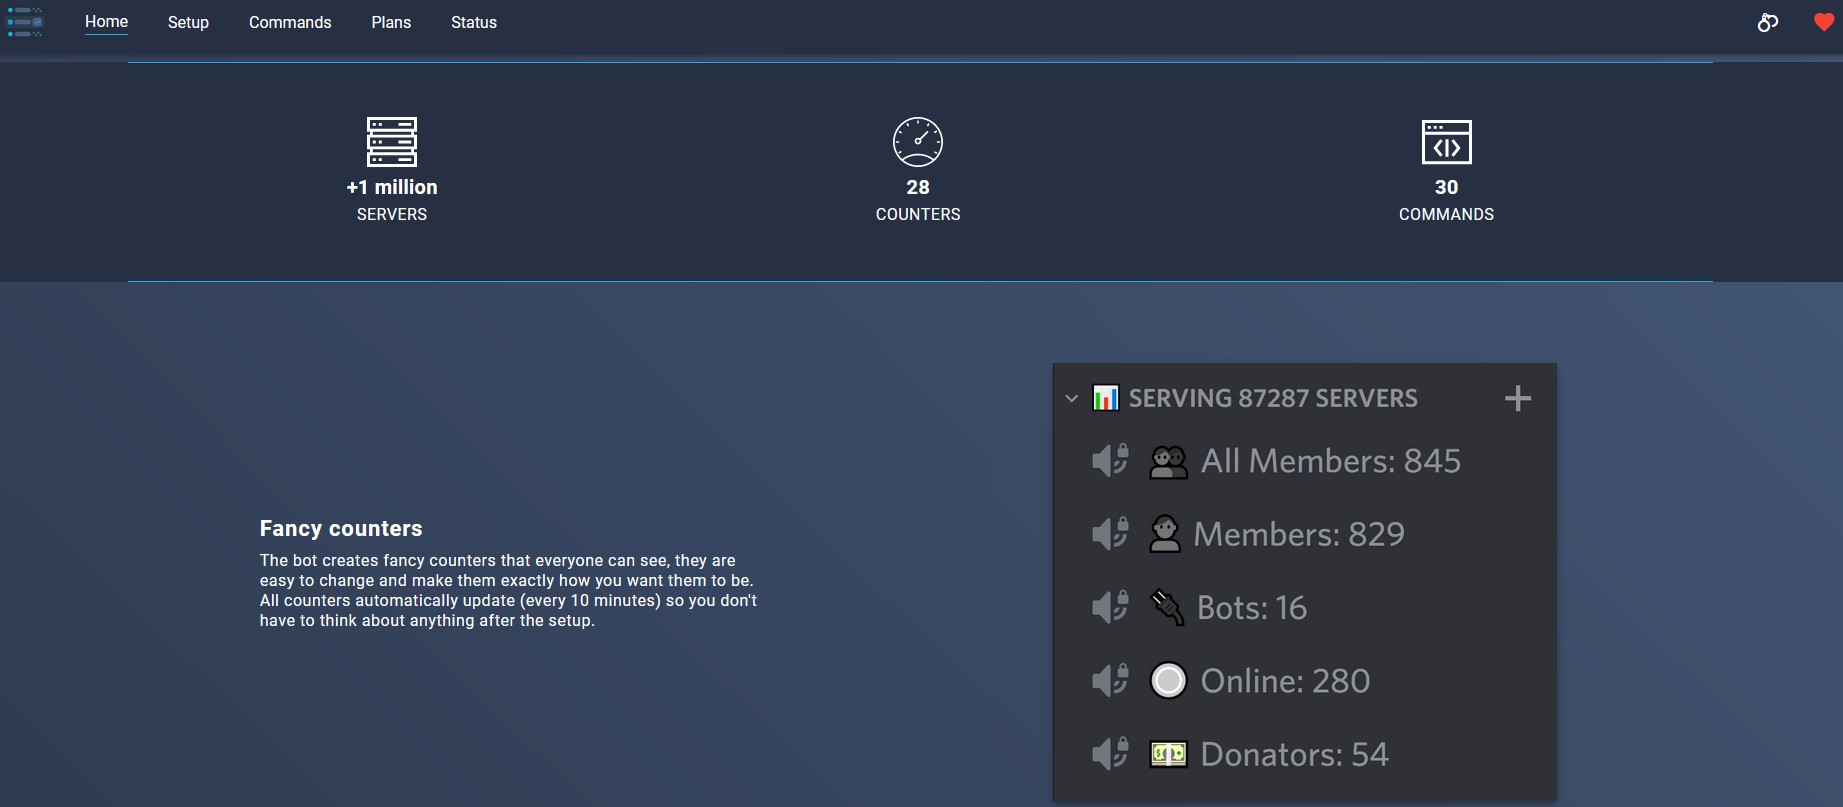
Task: Click locked voice icon beside All Members
Action: pos(1110,461)
